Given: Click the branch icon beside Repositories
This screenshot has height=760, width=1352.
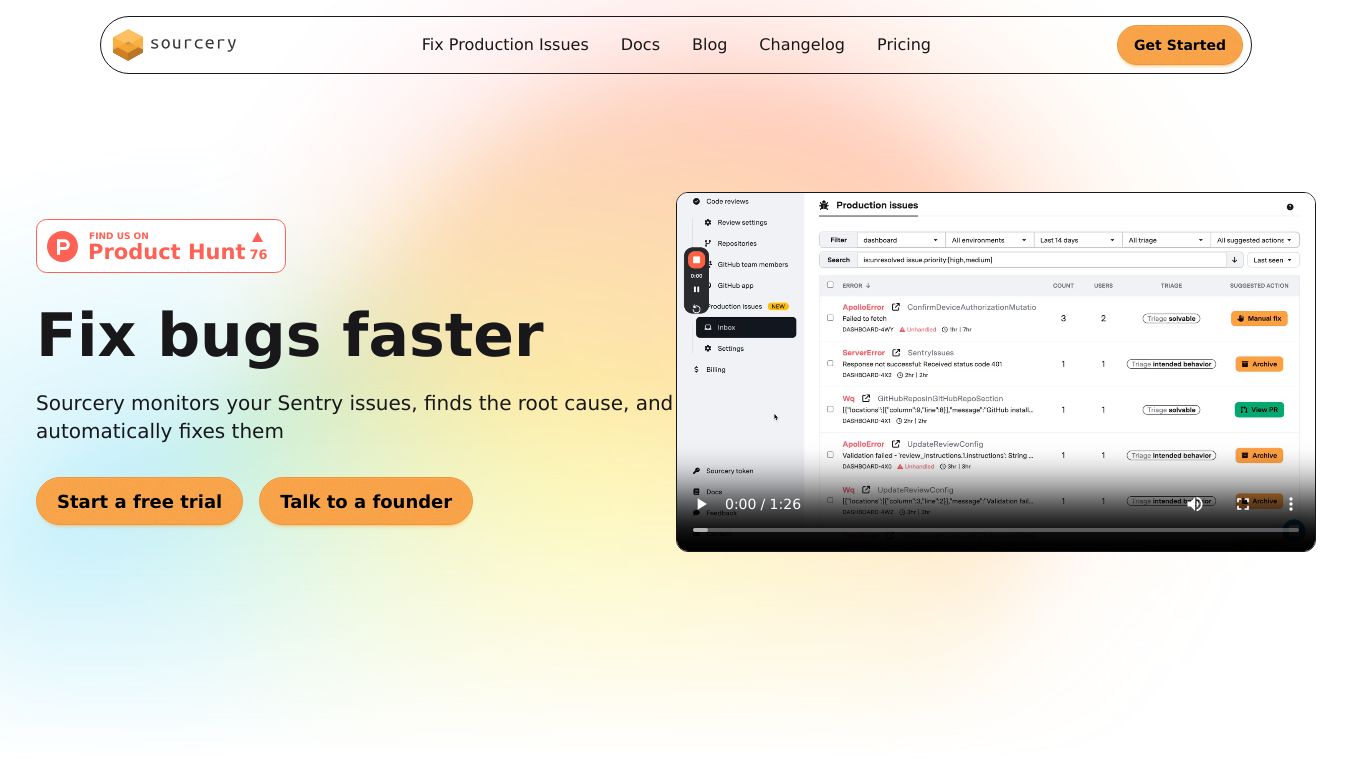Looking at the screenshot, I should click(708, 244).
